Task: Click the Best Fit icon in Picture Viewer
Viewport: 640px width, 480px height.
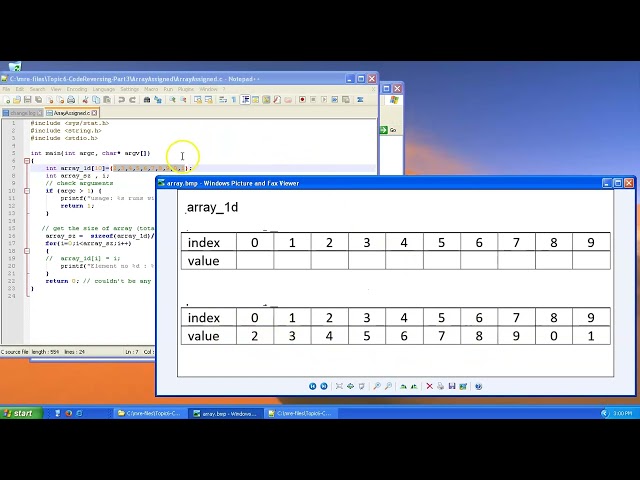Action: point(339,386)
